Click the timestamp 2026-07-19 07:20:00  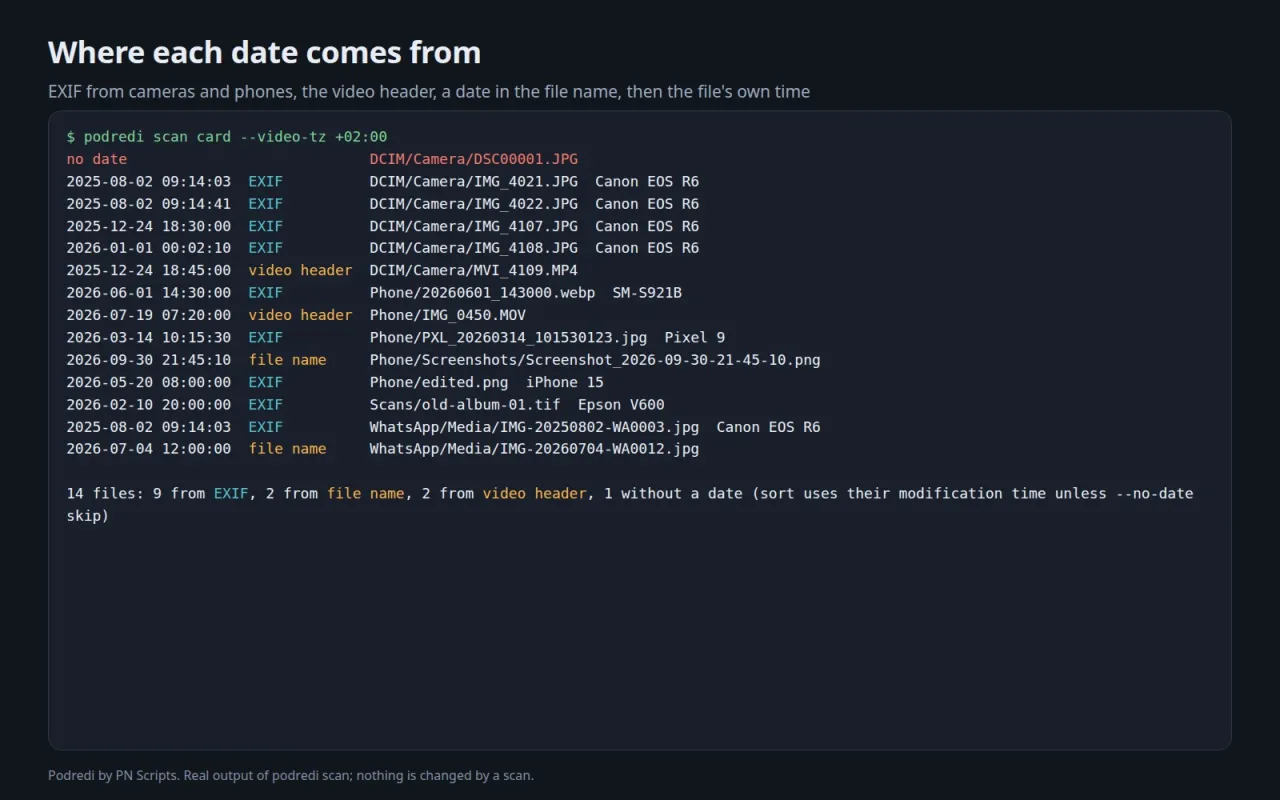pyautogui.click(x=149, y=315)
